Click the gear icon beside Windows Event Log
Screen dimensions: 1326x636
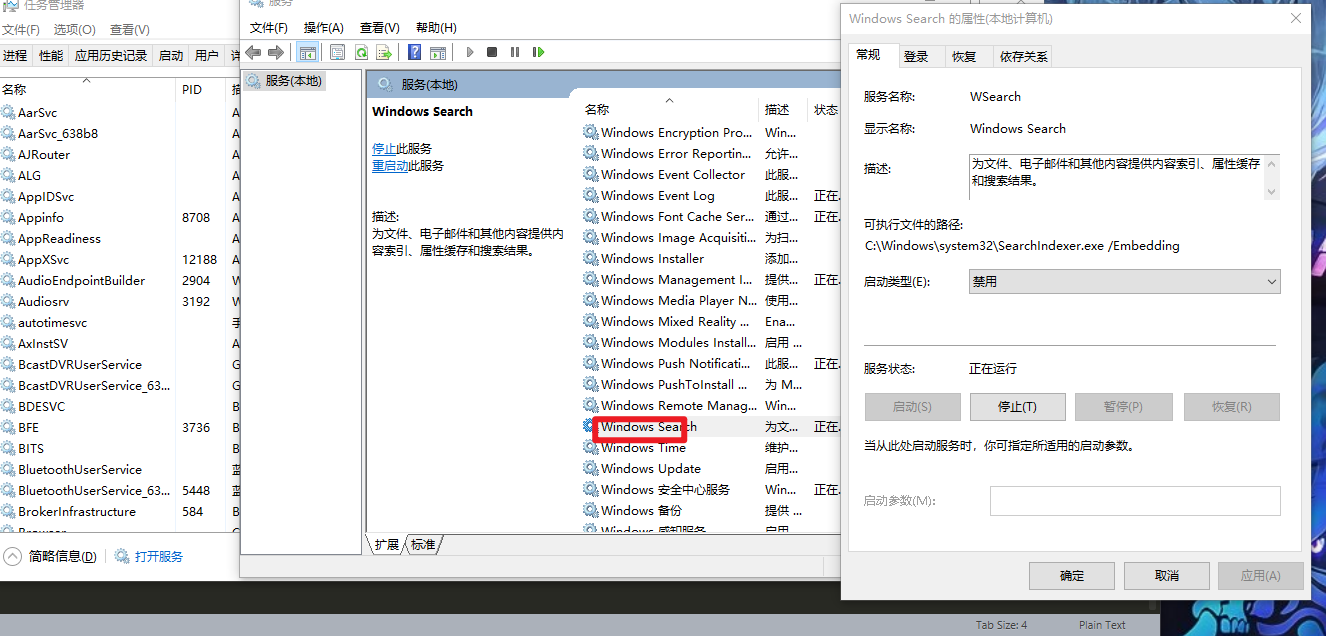tap(591, 196)
